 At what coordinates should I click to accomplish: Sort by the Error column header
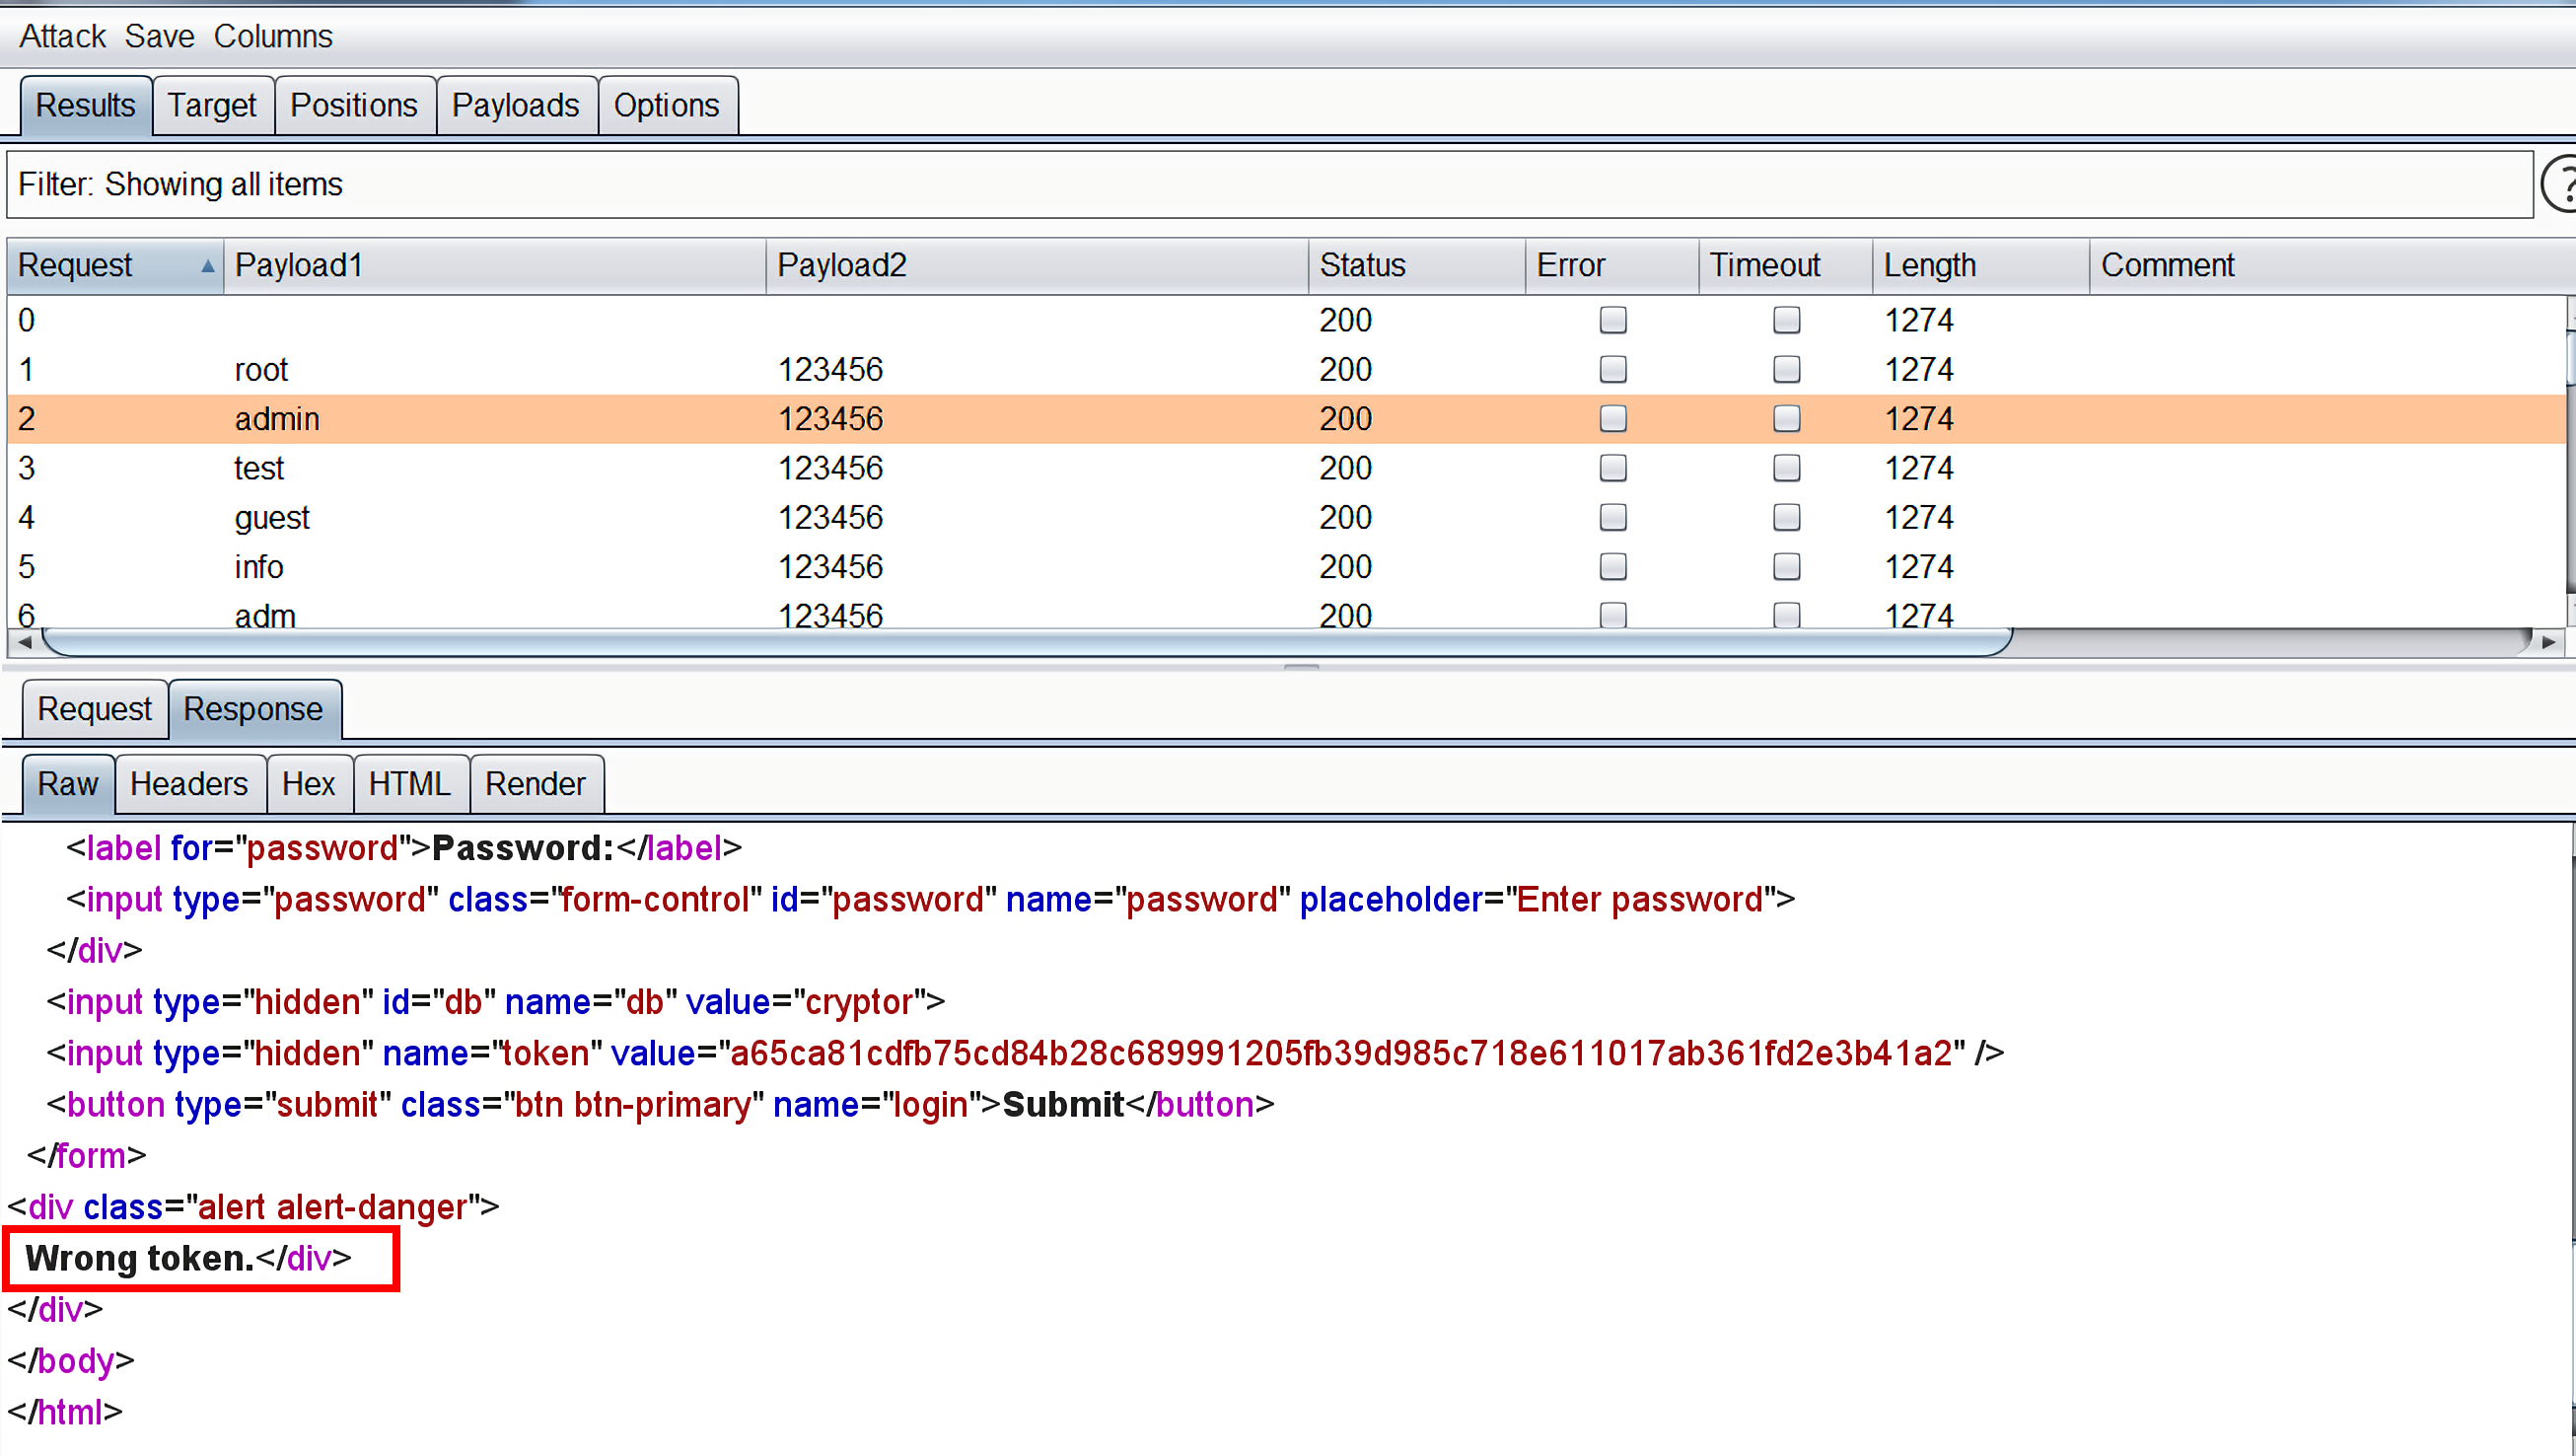[x=1612, y=265]
